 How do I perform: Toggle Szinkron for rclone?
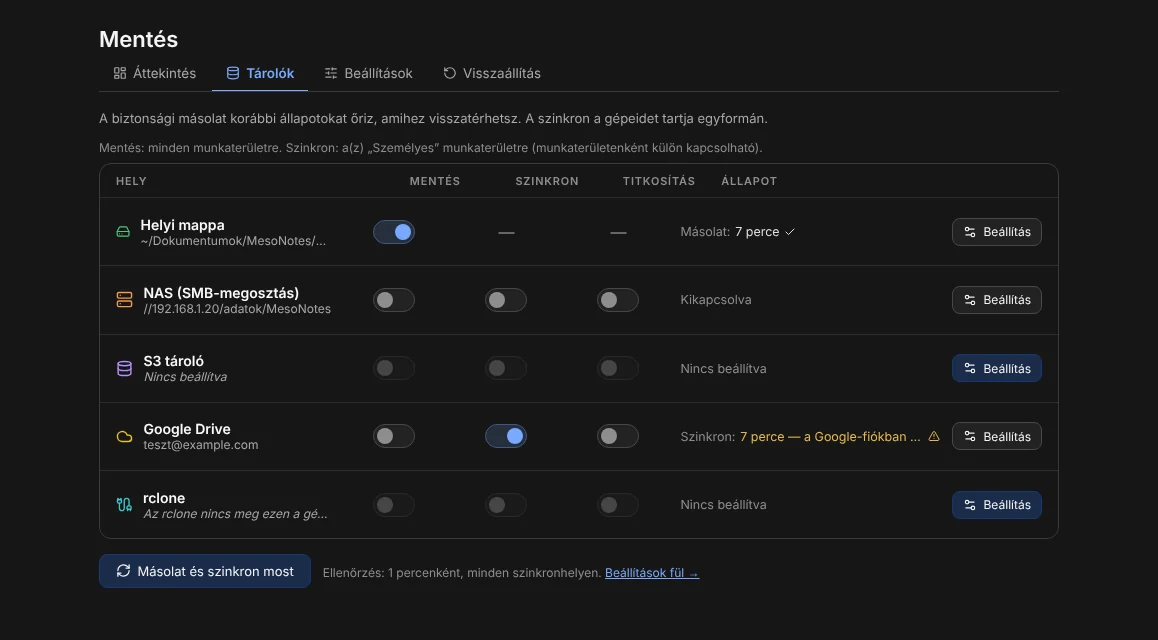click(506, 505)
